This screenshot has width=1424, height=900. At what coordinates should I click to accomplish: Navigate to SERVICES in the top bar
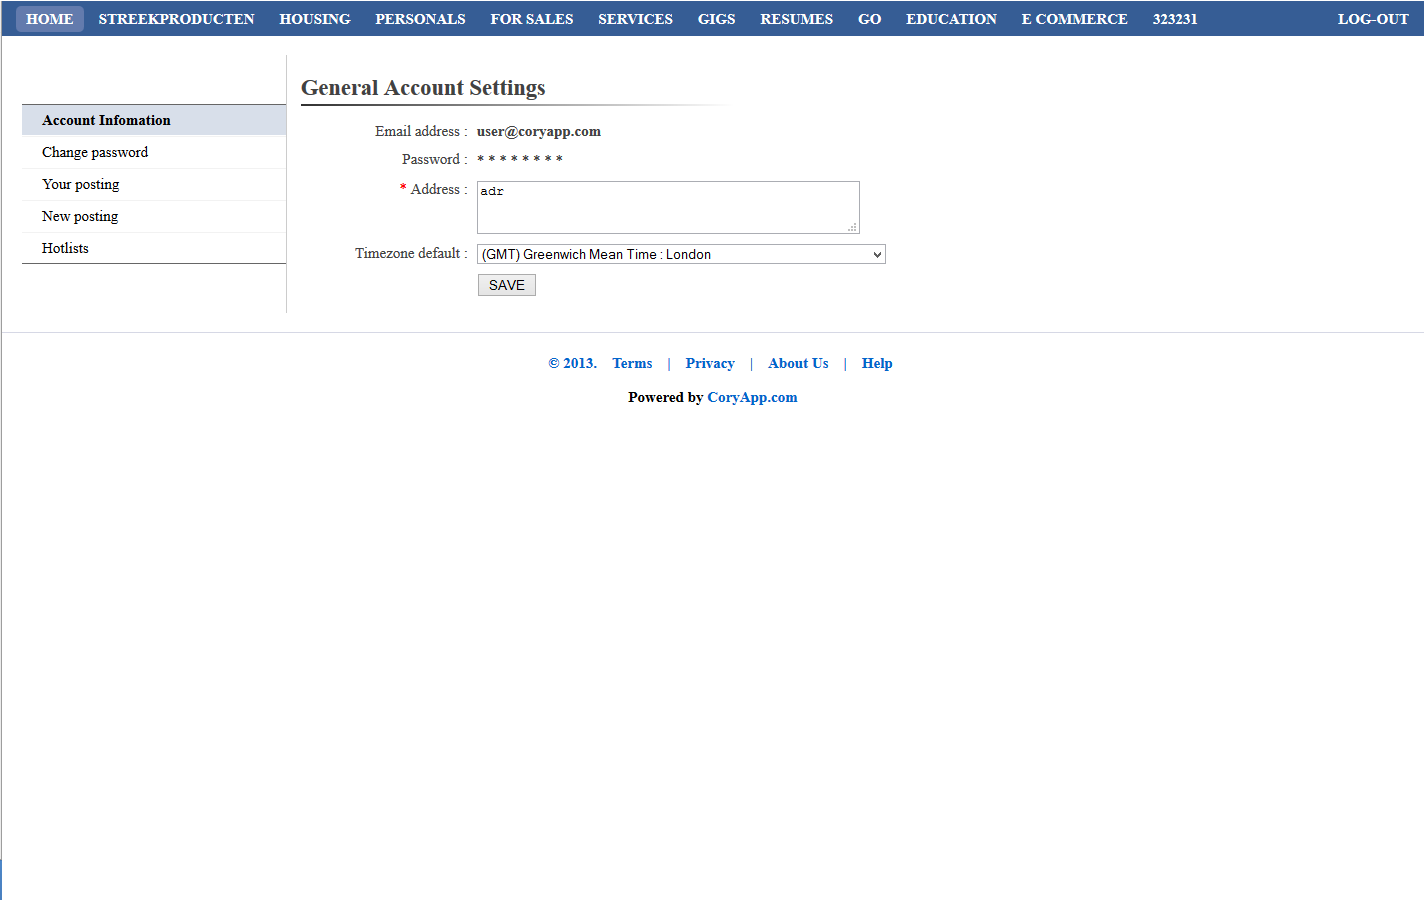point(635,18)
